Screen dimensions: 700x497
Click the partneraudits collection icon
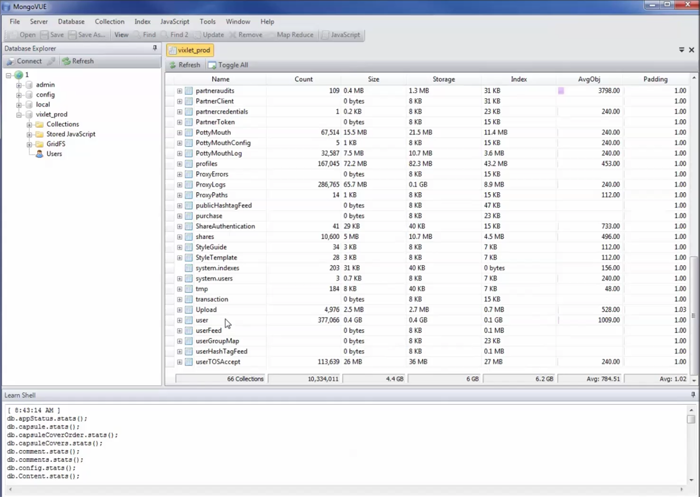(189, 91)
